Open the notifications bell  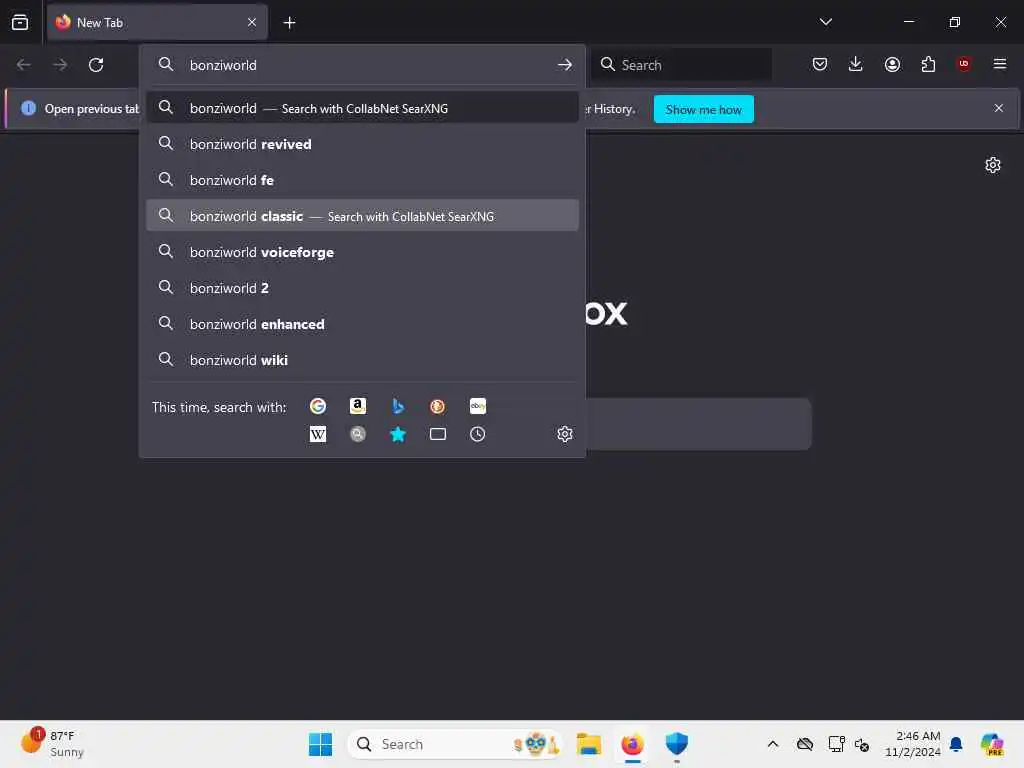956,744
